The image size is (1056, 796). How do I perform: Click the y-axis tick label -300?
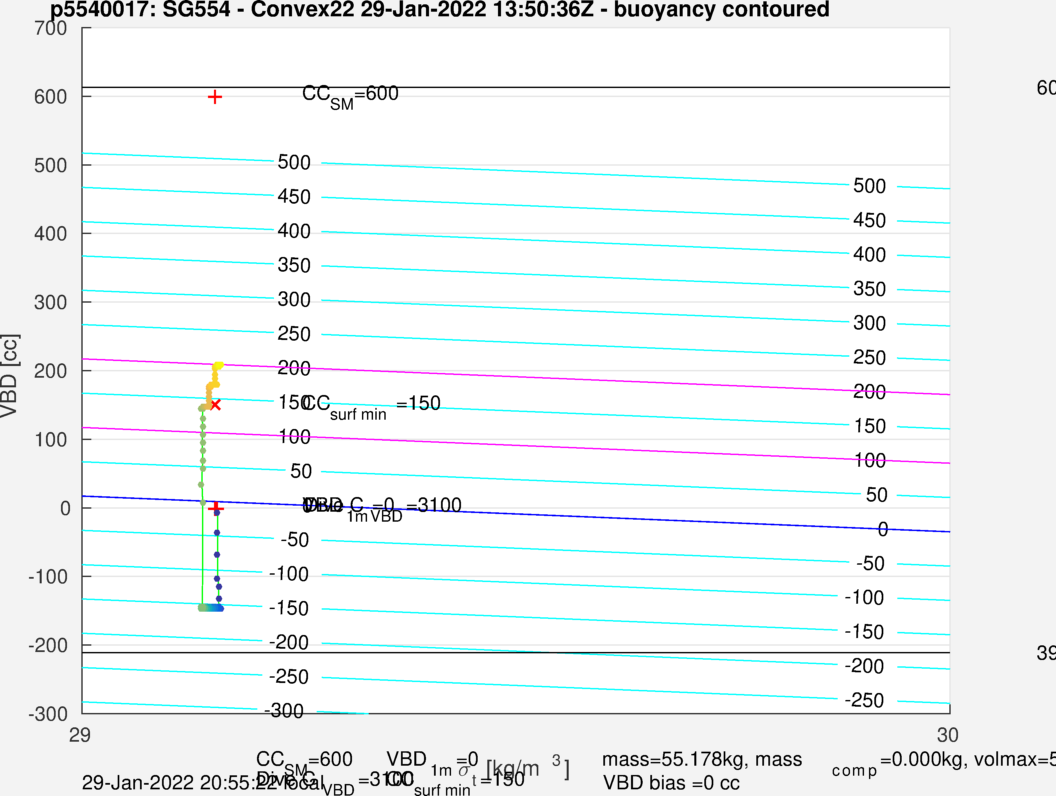pos(48,714)
